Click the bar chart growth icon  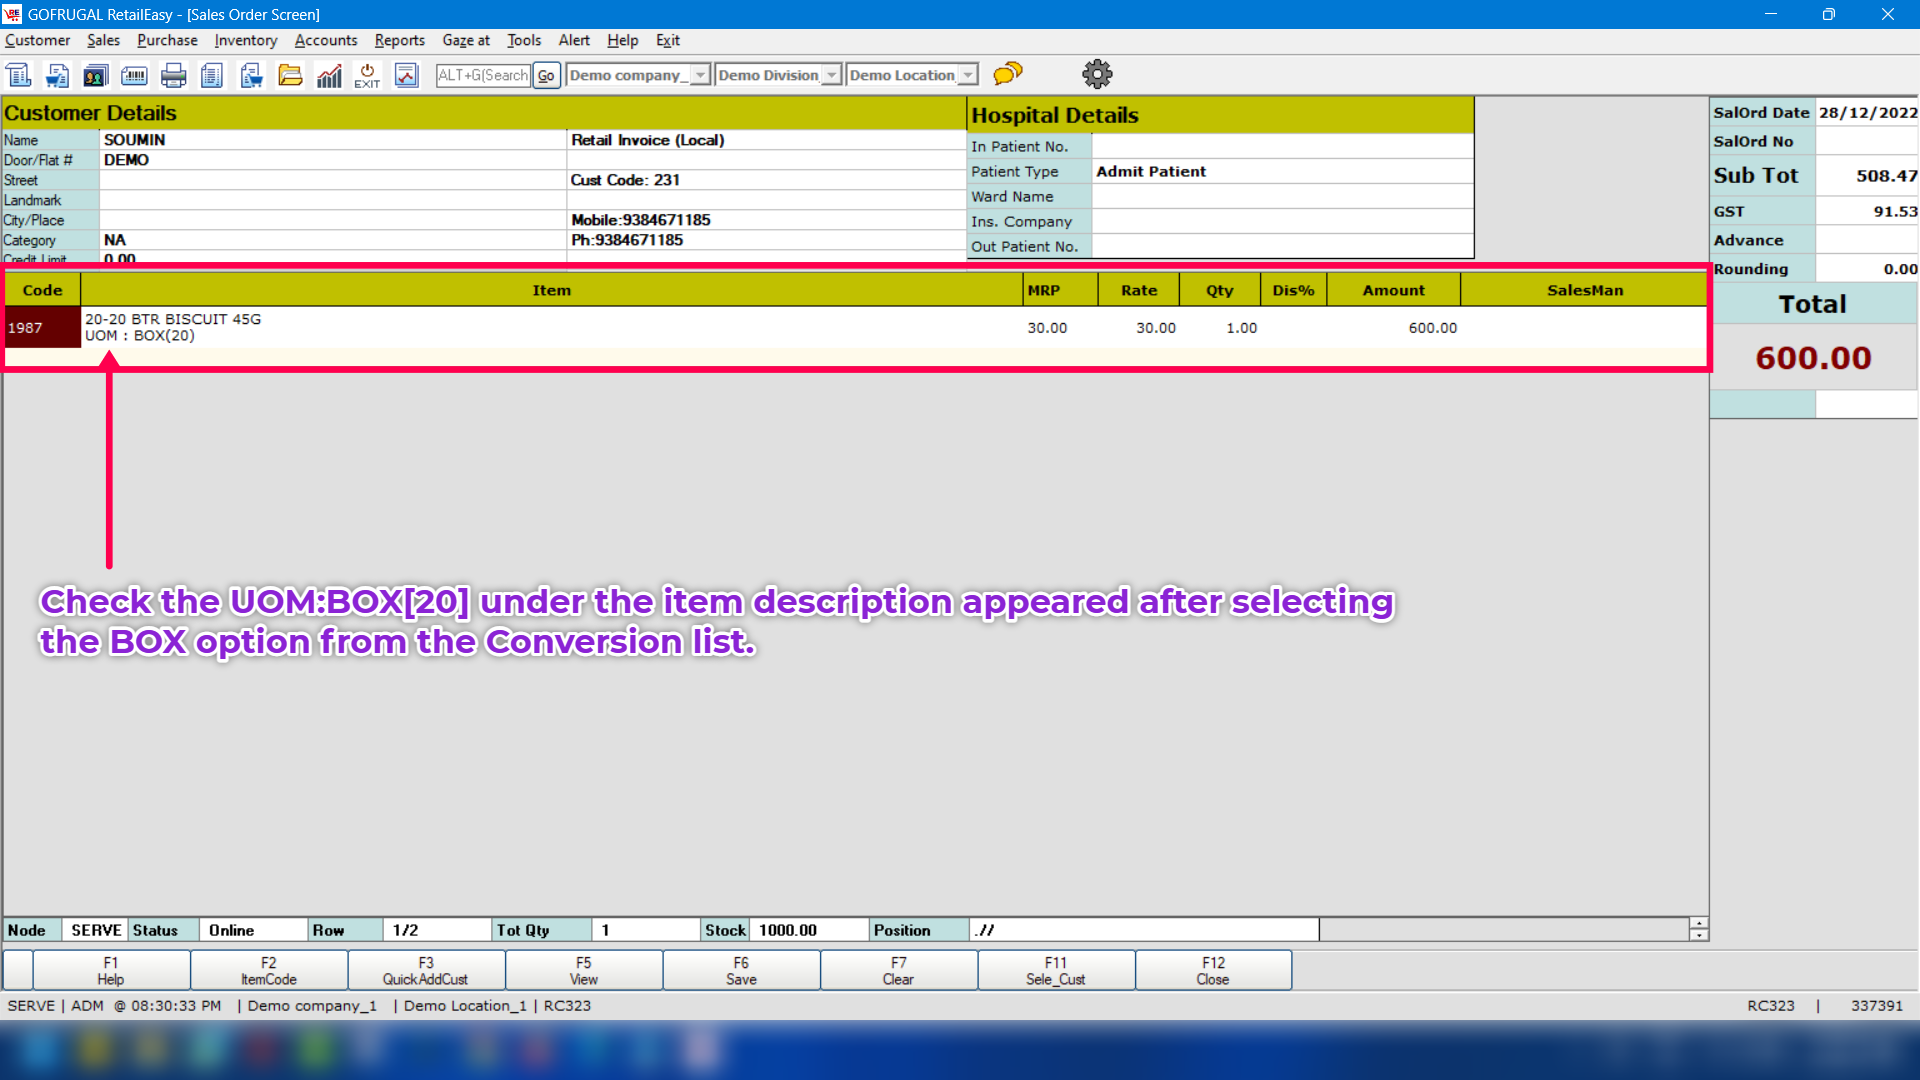click(329, 75)
